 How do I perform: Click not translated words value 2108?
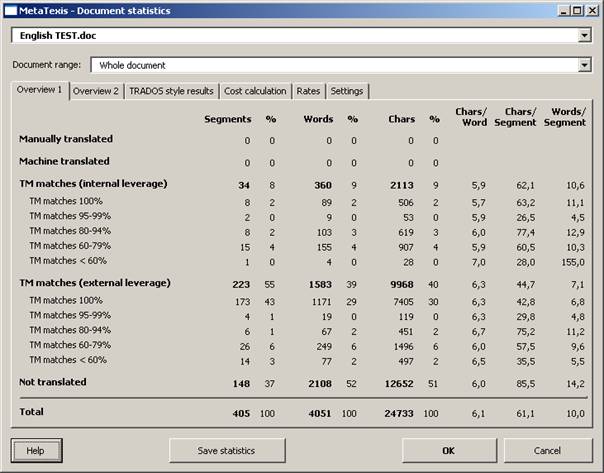point(320,384)
